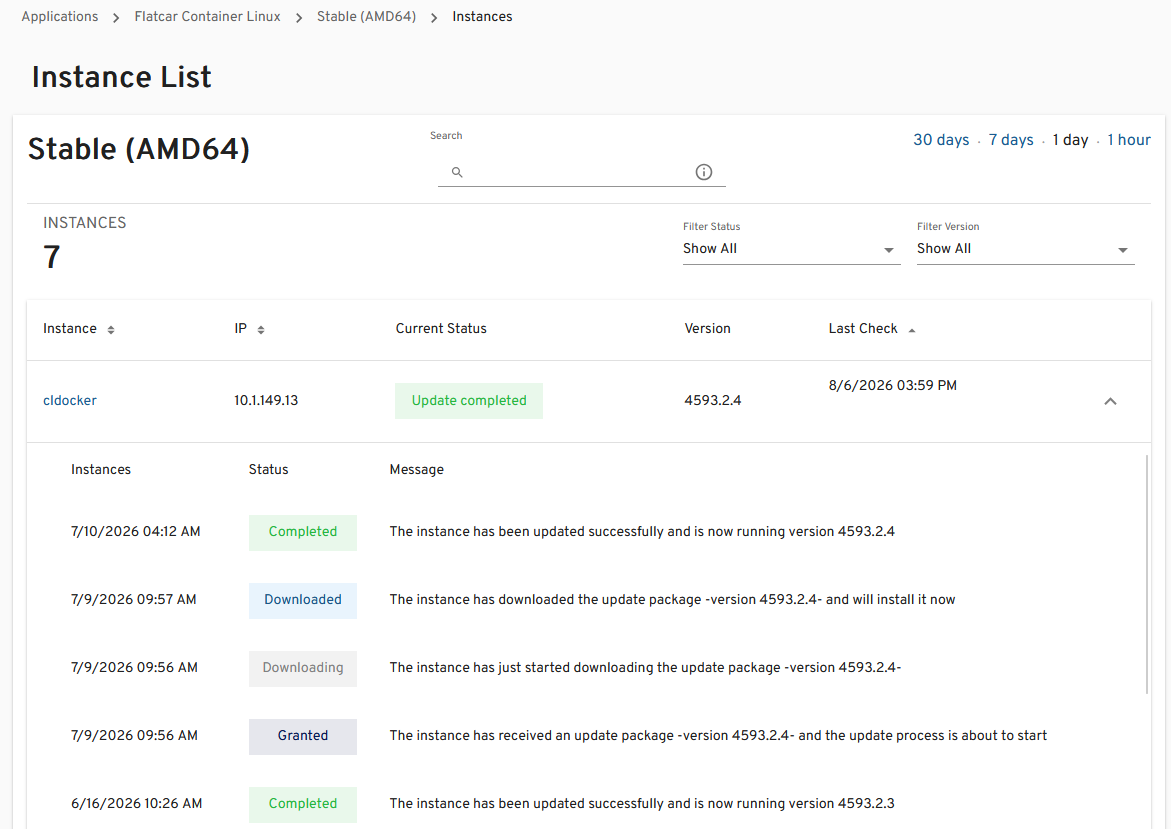Click the Downloaded status badge
1171x829 pixels.
tap(302, 600)
